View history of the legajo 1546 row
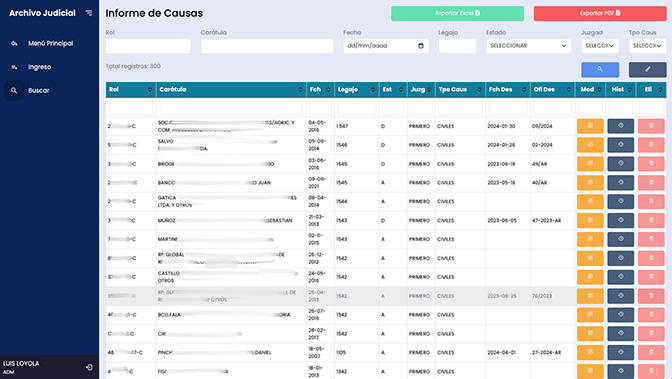This screenshot has width=672, height=379. pos(621,145)
